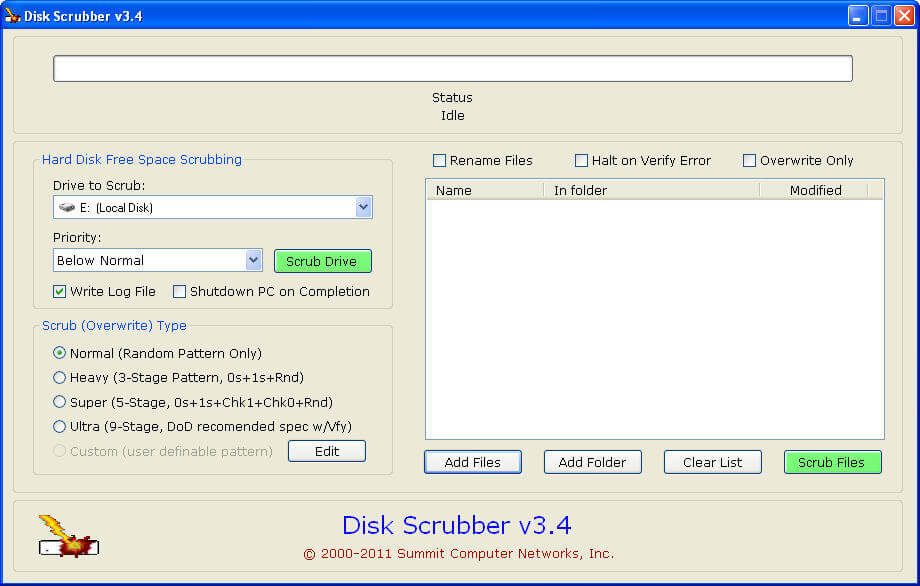Enable the Rename Files checkbox

(439, 161)
